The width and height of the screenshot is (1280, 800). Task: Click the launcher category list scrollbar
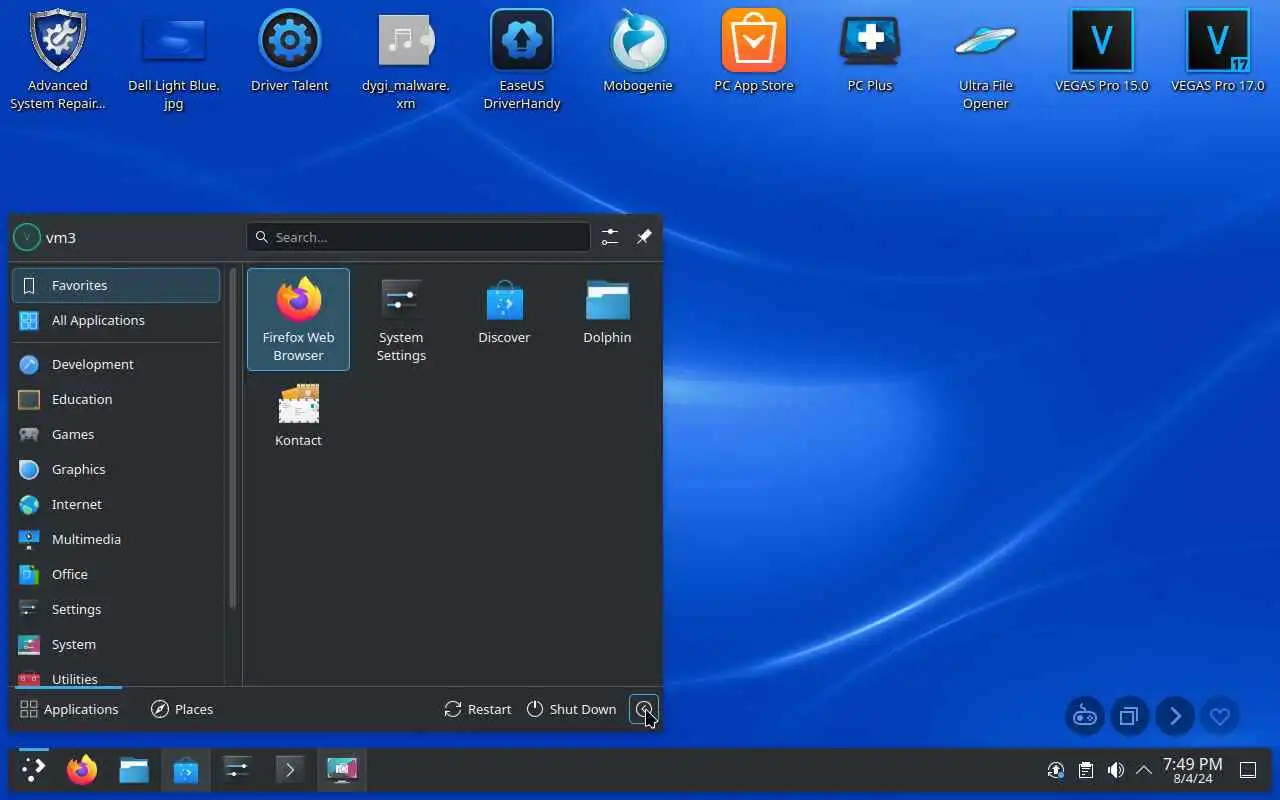click(x=233, y=438)
